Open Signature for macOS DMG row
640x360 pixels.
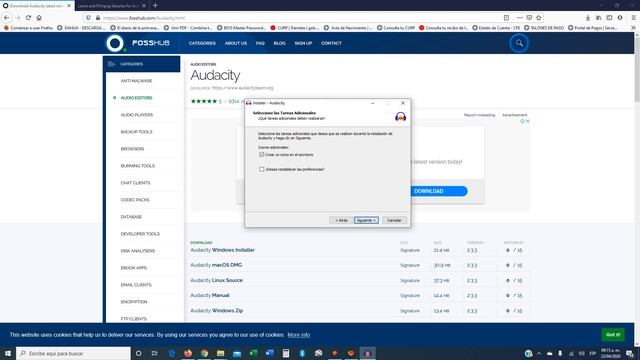tap(410, 265)
